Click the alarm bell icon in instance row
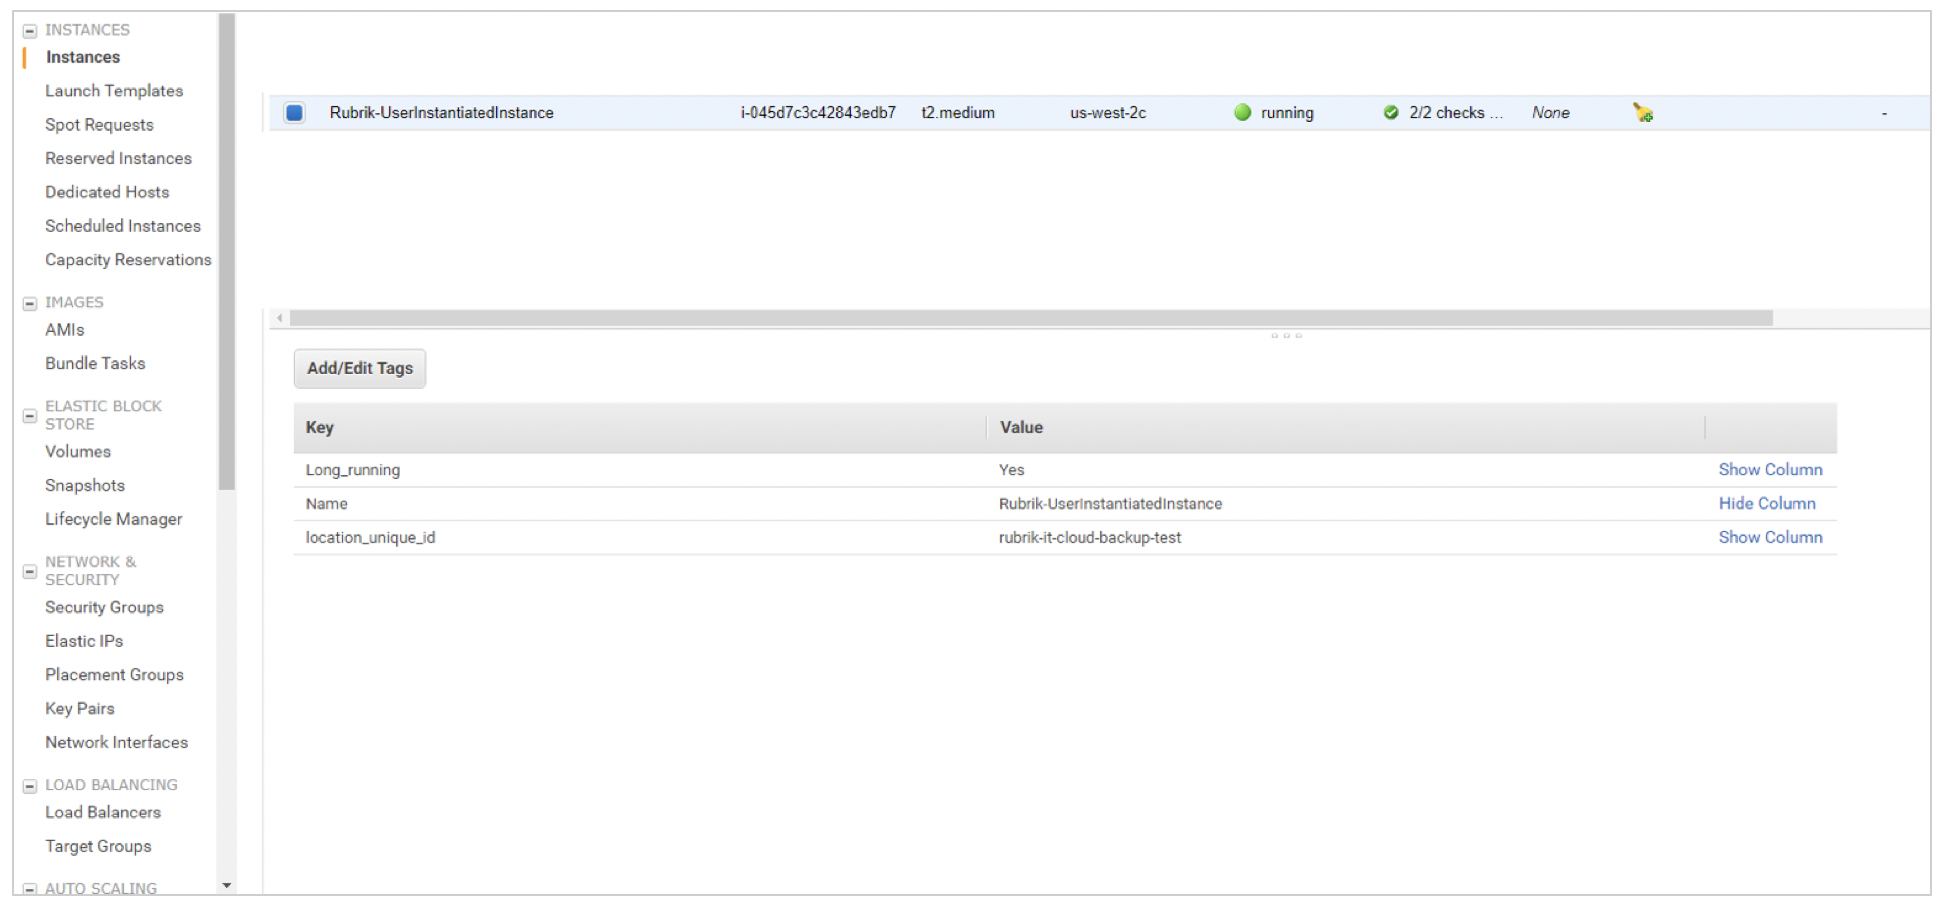This screenshot has height=906, width=1942. (x=1643, y=113)
